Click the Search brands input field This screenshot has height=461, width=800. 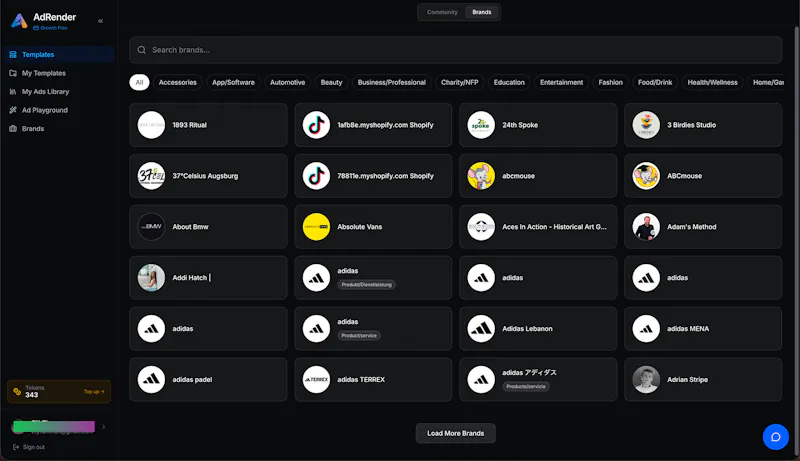[x=455, y=50]
